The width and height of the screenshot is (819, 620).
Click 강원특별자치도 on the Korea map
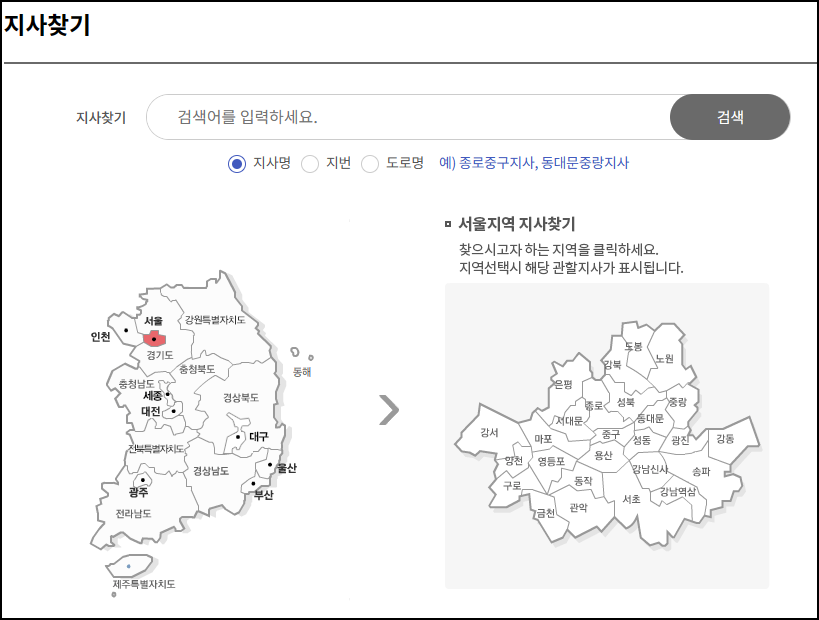tap(215, 320)
